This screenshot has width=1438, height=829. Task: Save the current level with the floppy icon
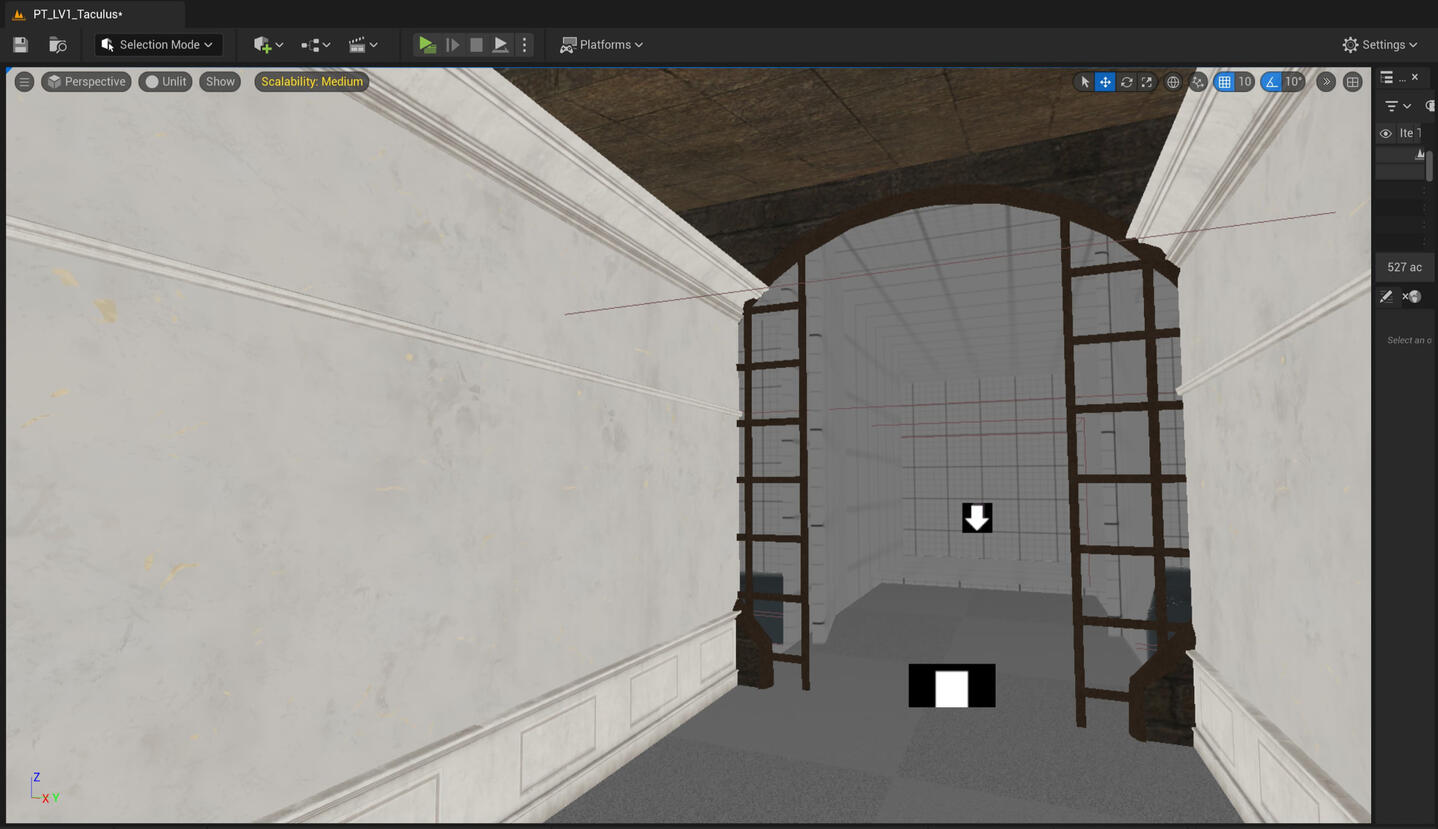click(20, 45)
